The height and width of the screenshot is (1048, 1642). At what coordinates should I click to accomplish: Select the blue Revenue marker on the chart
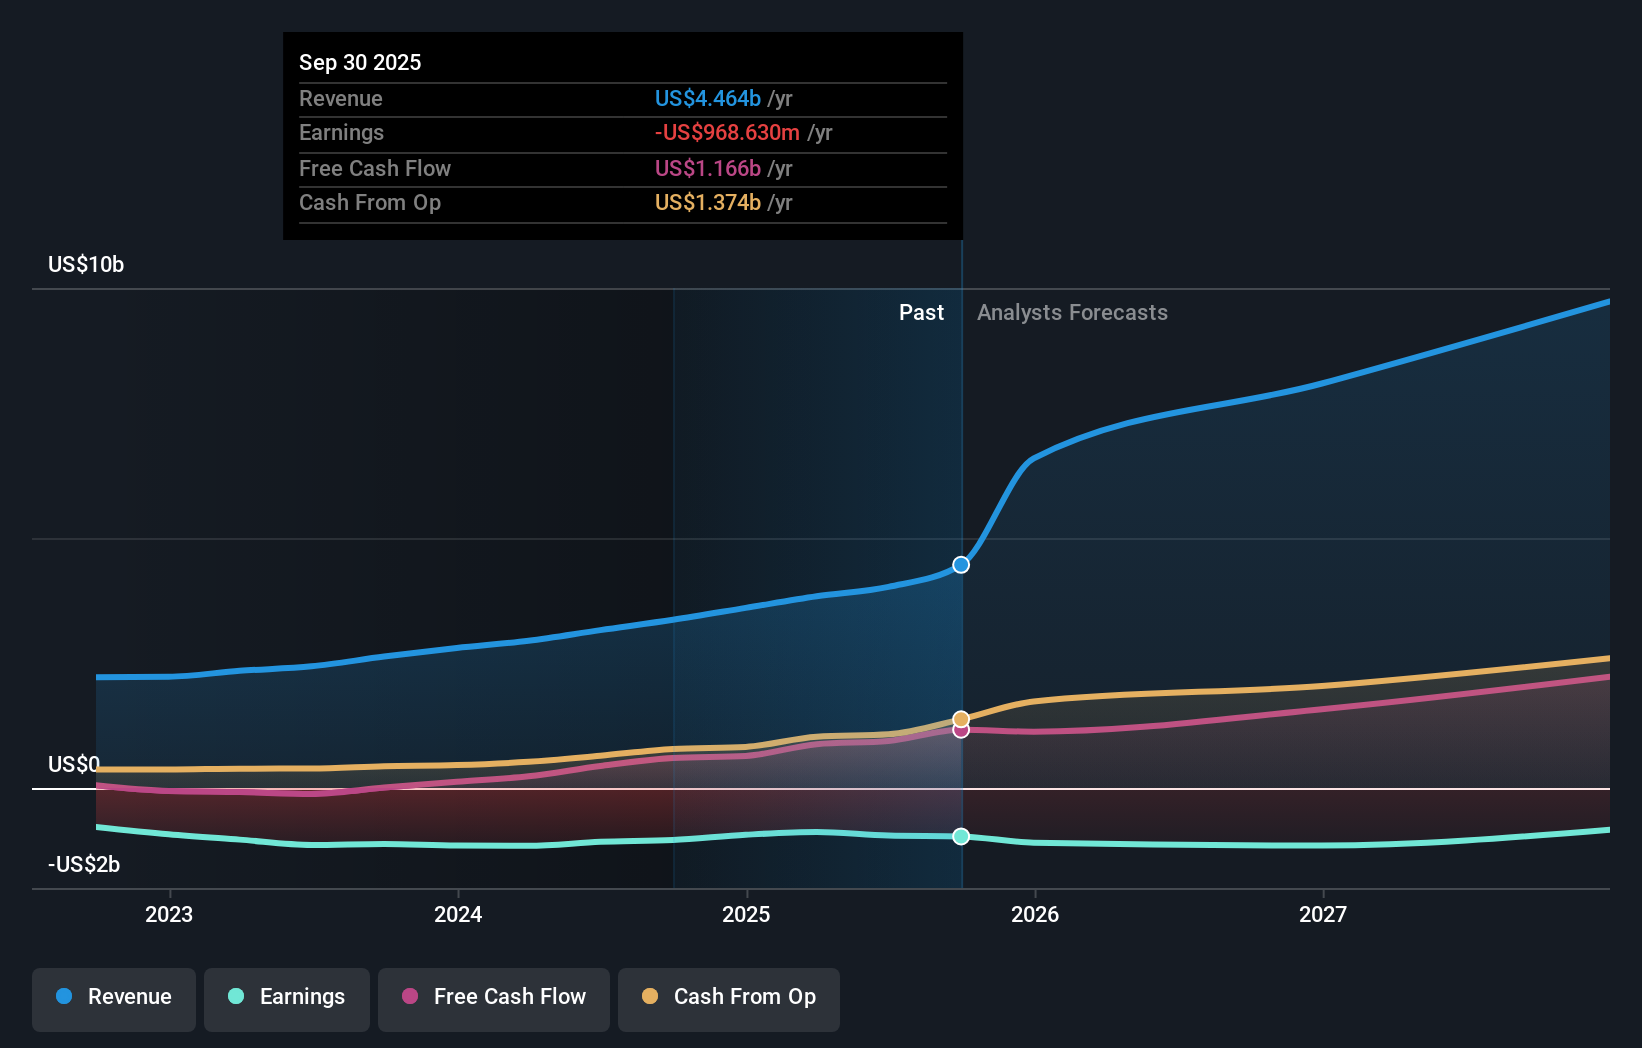click(x=960, y=565)
